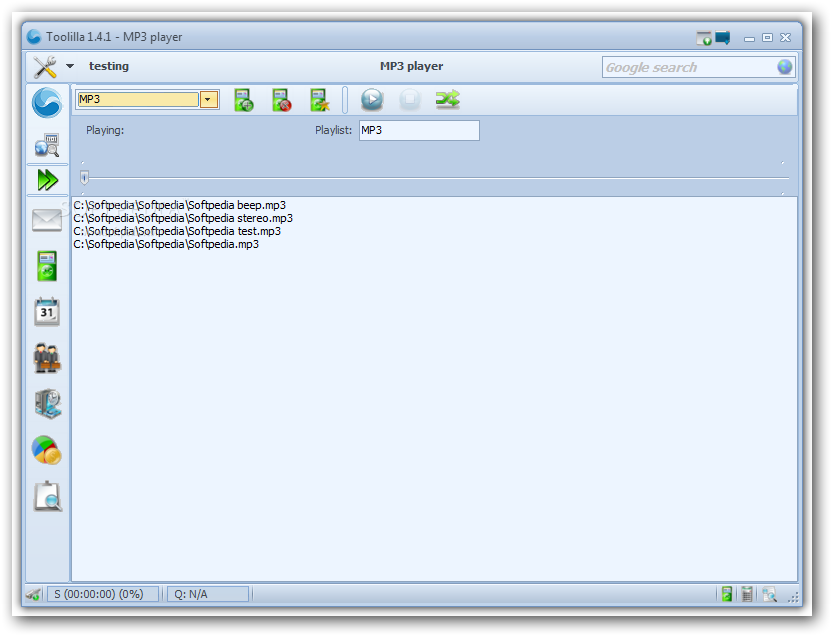Open the wrench and screwdriver tools menu
The height and width of the screenshot is (636, 832).
point(45,67)
